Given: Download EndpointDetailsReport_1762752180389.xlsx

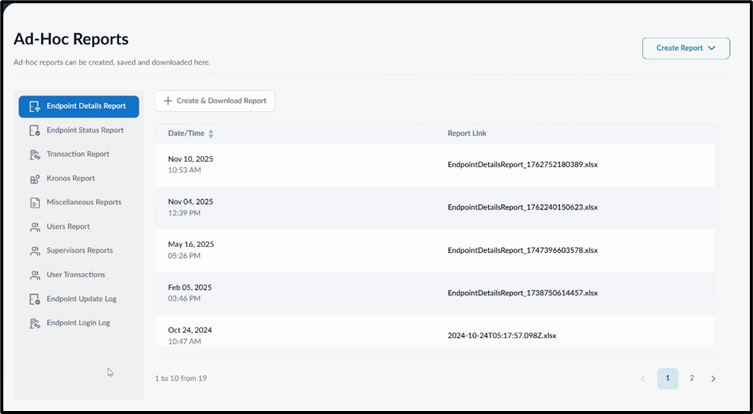Looking at the screenshot, I should [522, 164].
